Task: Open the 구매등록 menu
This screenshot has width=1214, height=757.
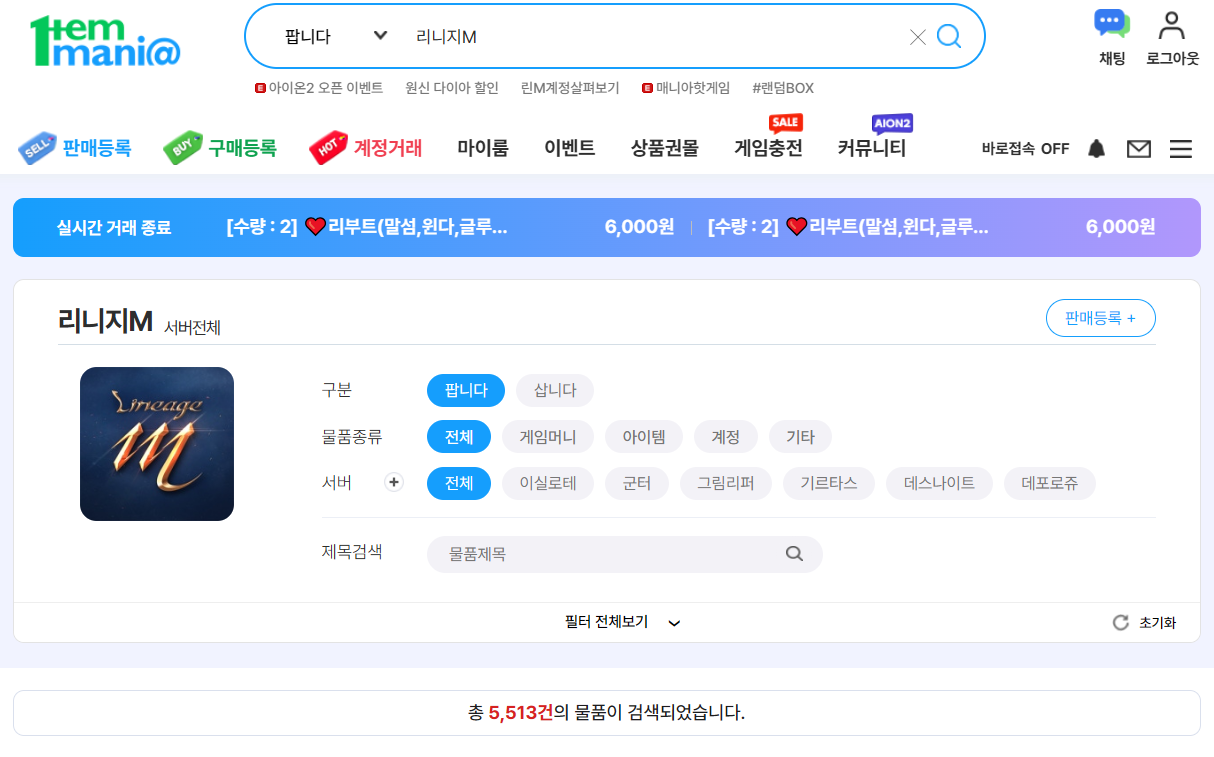Action: coord(220,148)
